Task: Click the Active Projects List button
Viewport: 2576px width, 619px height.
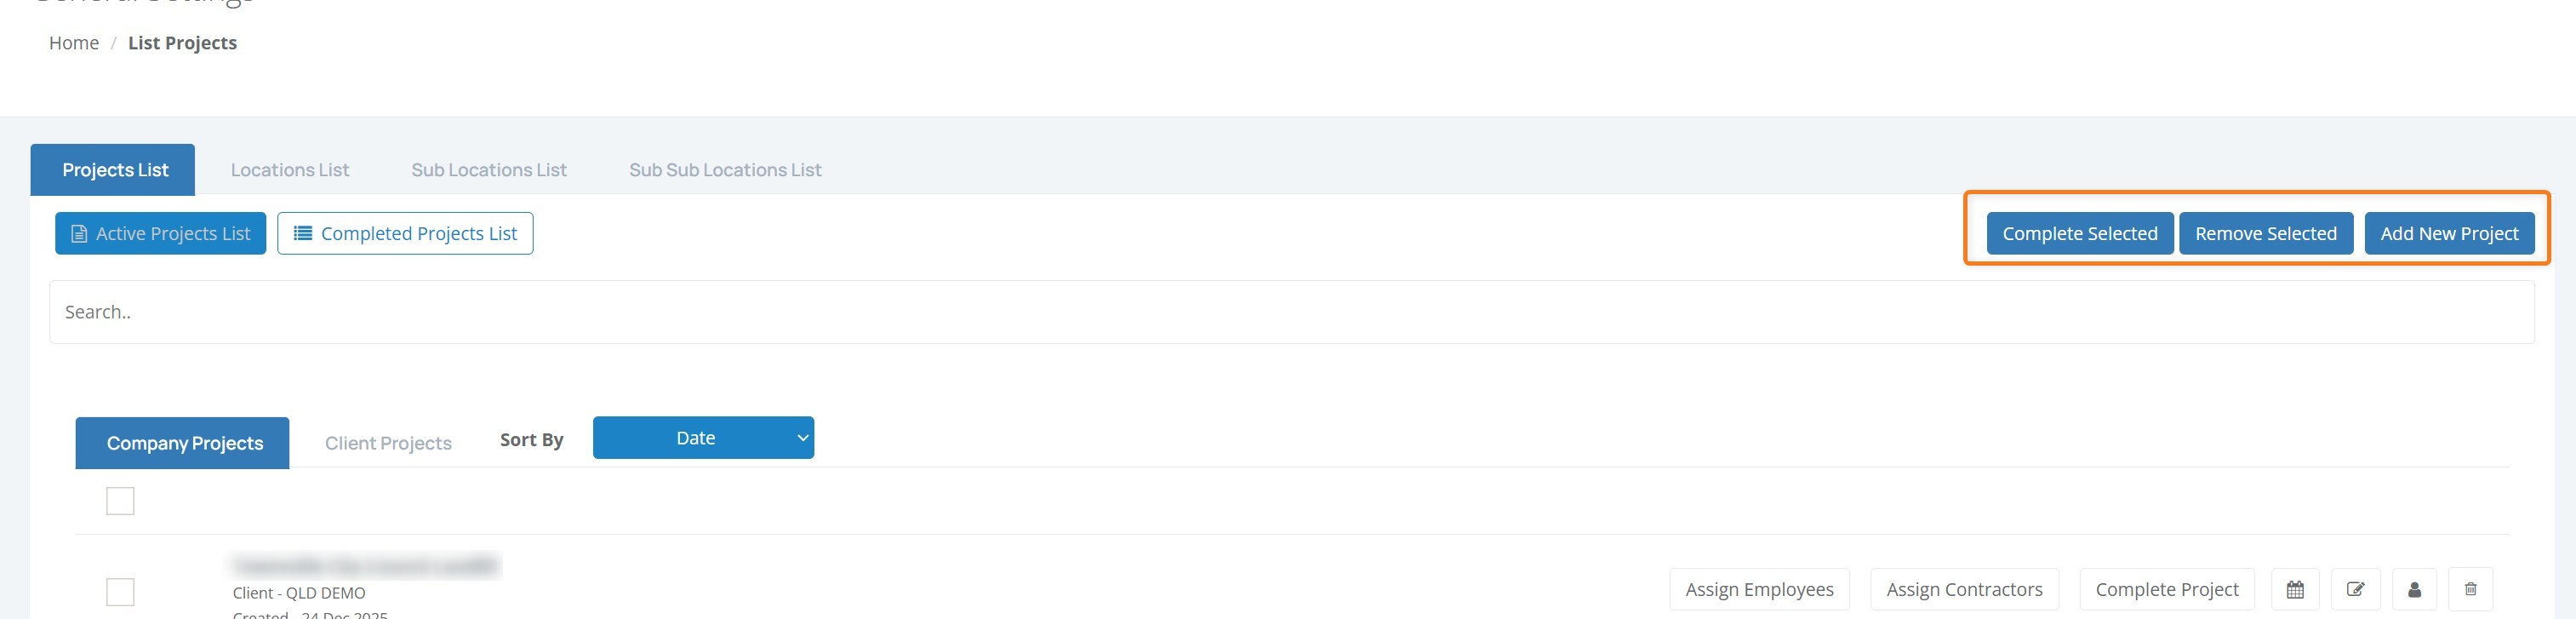Action: [161, 233]
